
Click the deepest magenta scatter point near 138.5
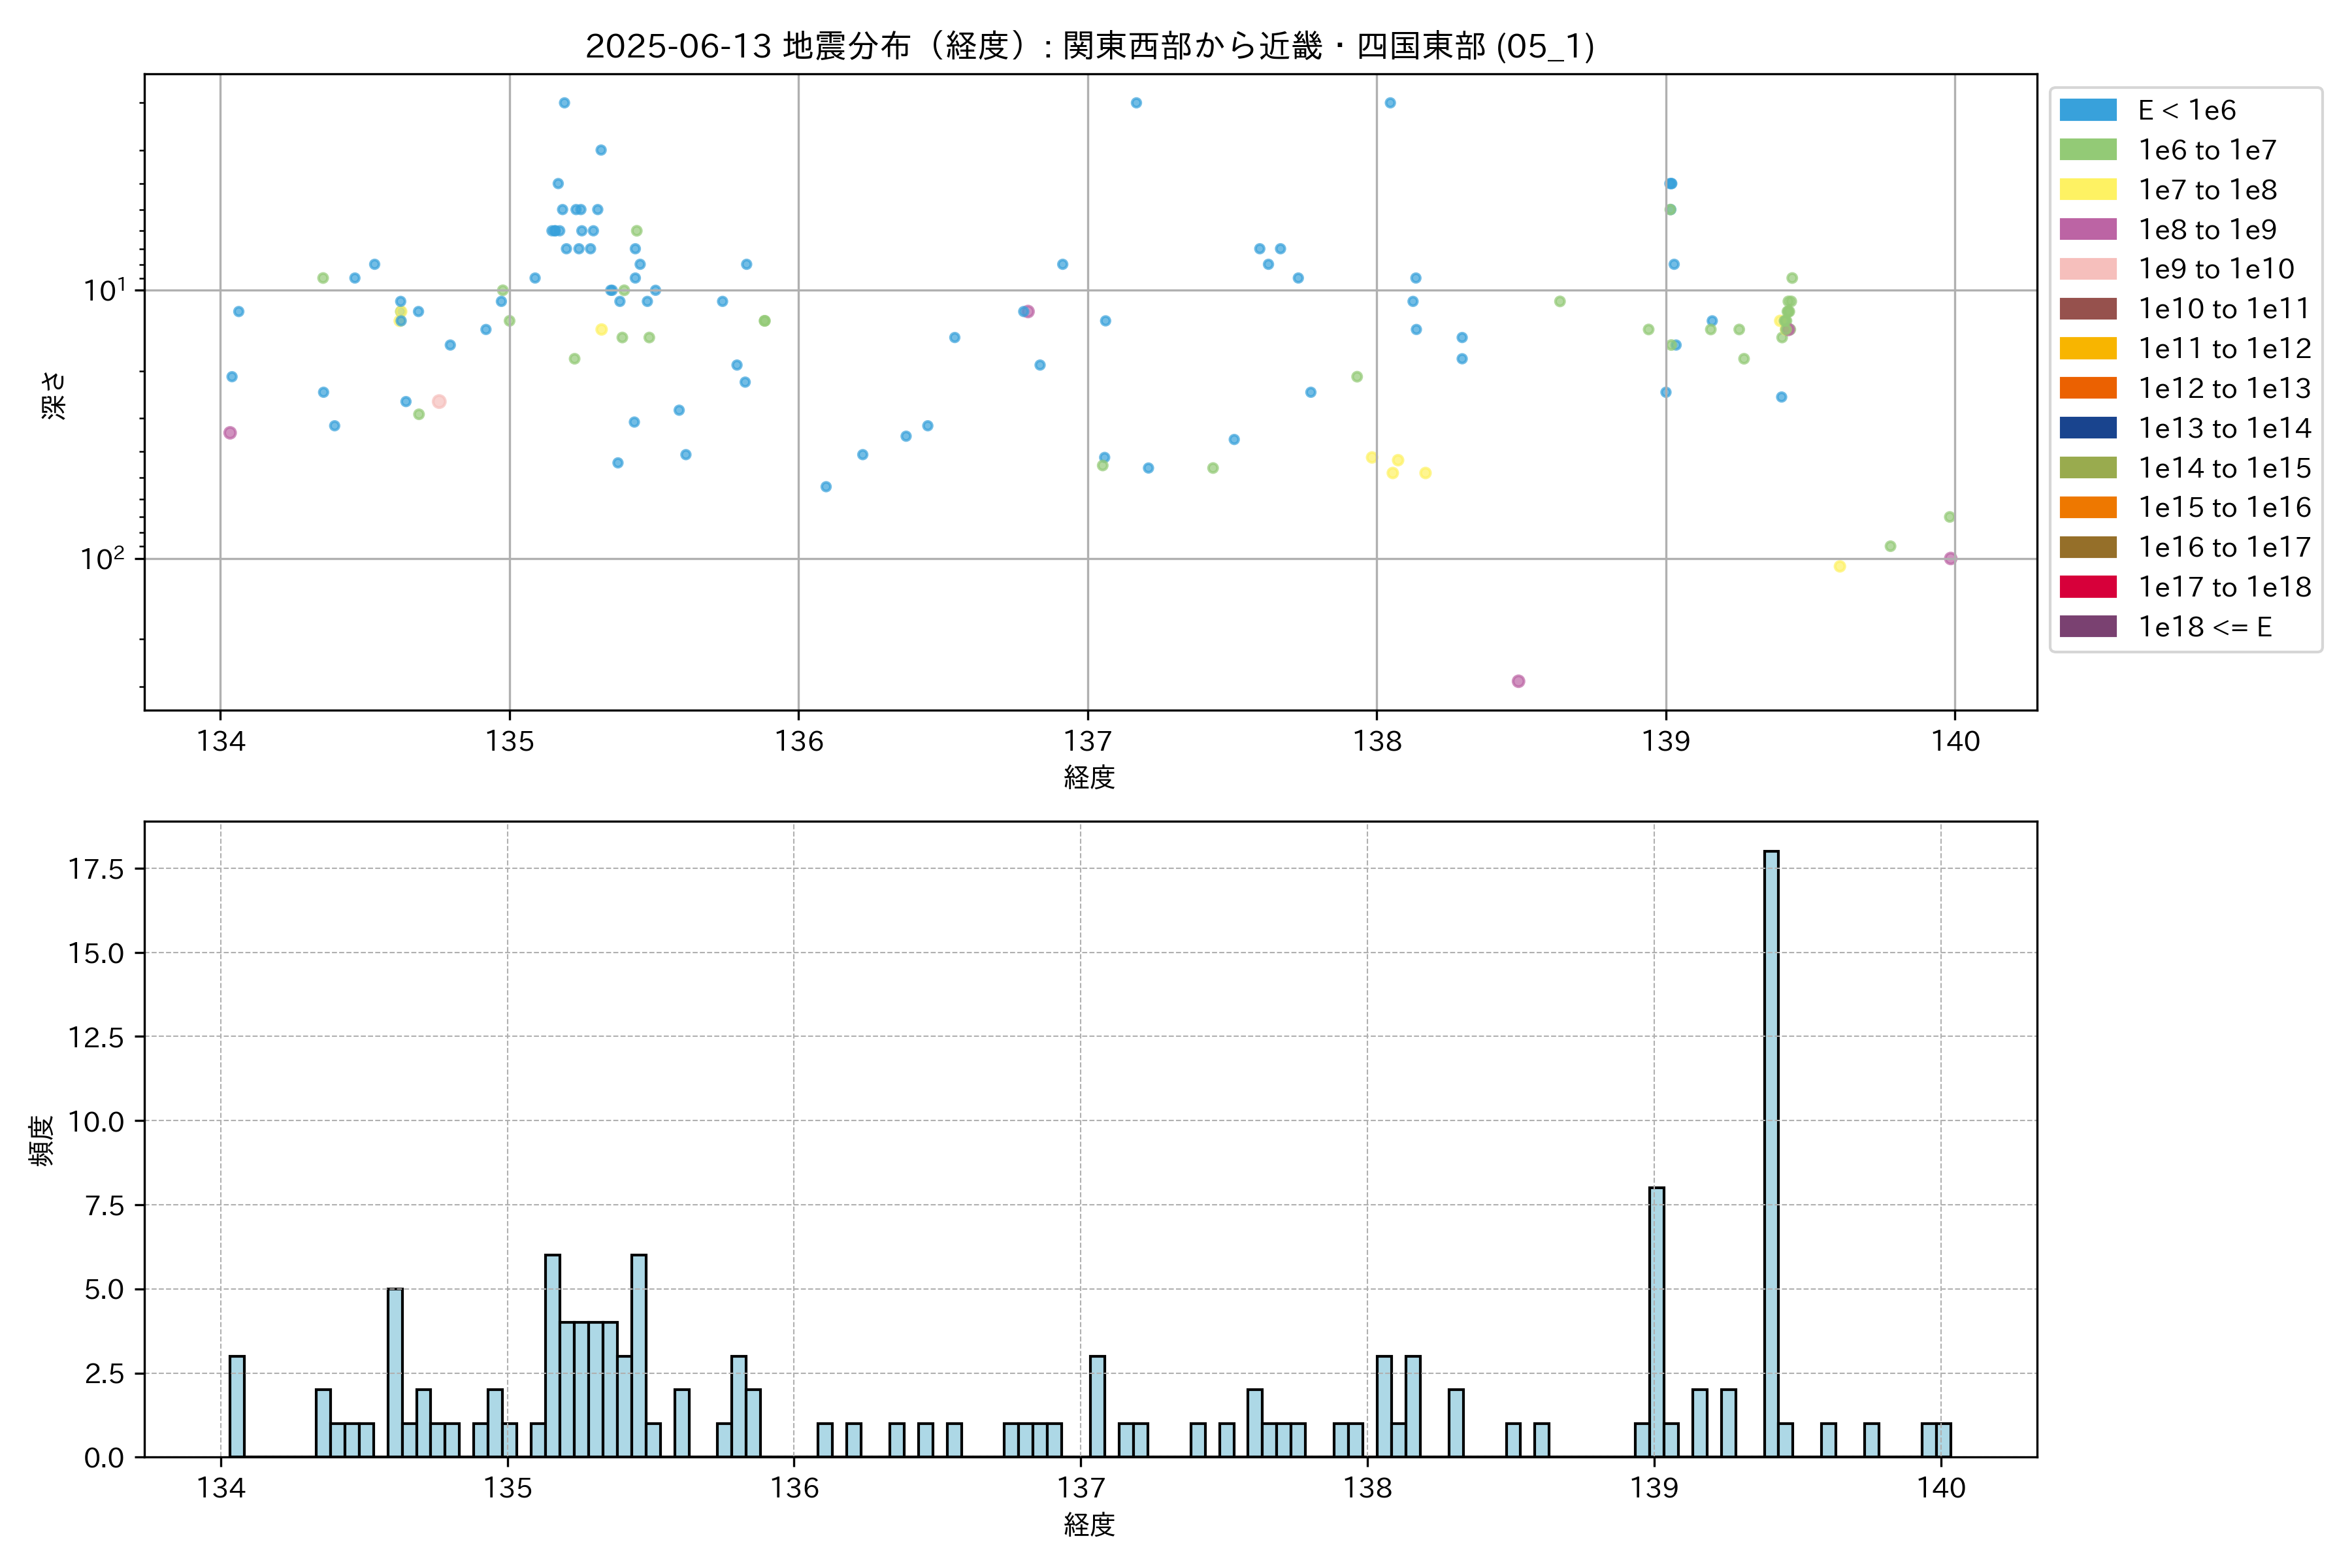click(1518, 681)
